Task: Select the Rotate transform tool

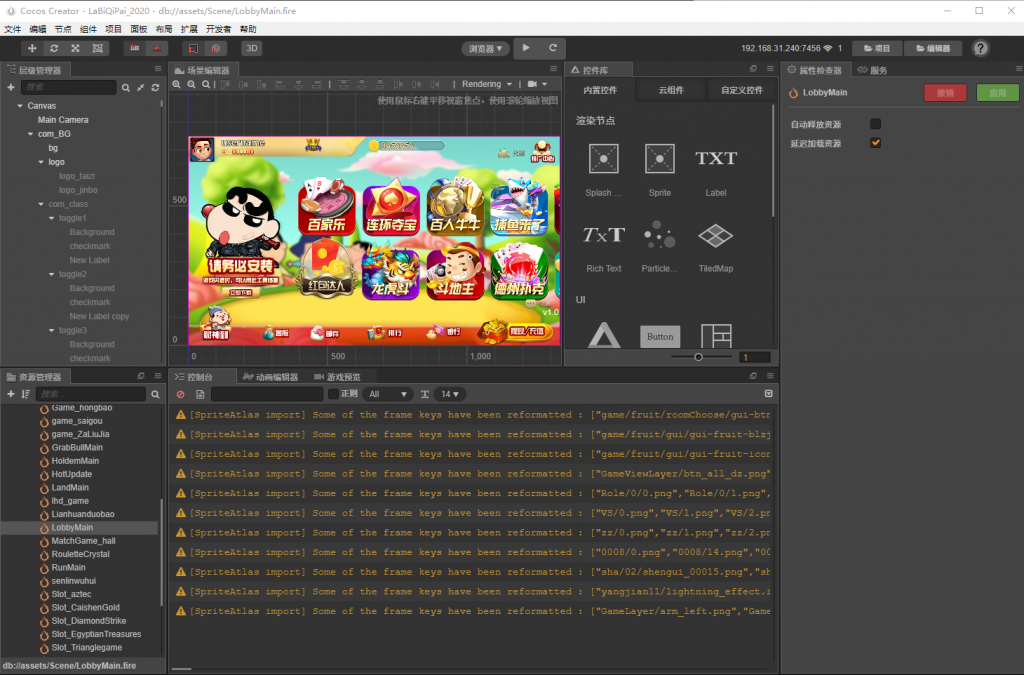Action: pos(54,48)
